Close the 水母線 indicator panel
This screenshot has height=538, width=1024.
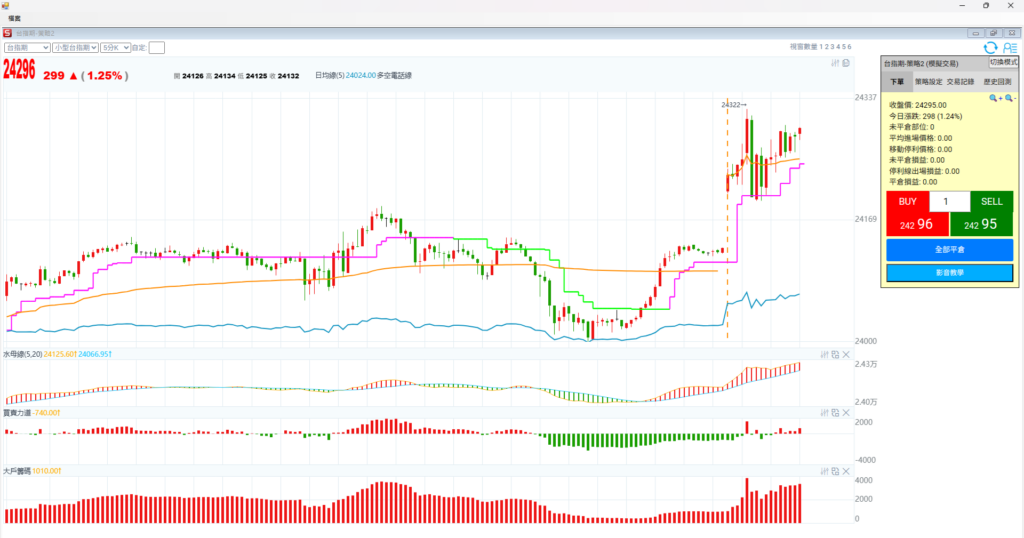[846, 354]
